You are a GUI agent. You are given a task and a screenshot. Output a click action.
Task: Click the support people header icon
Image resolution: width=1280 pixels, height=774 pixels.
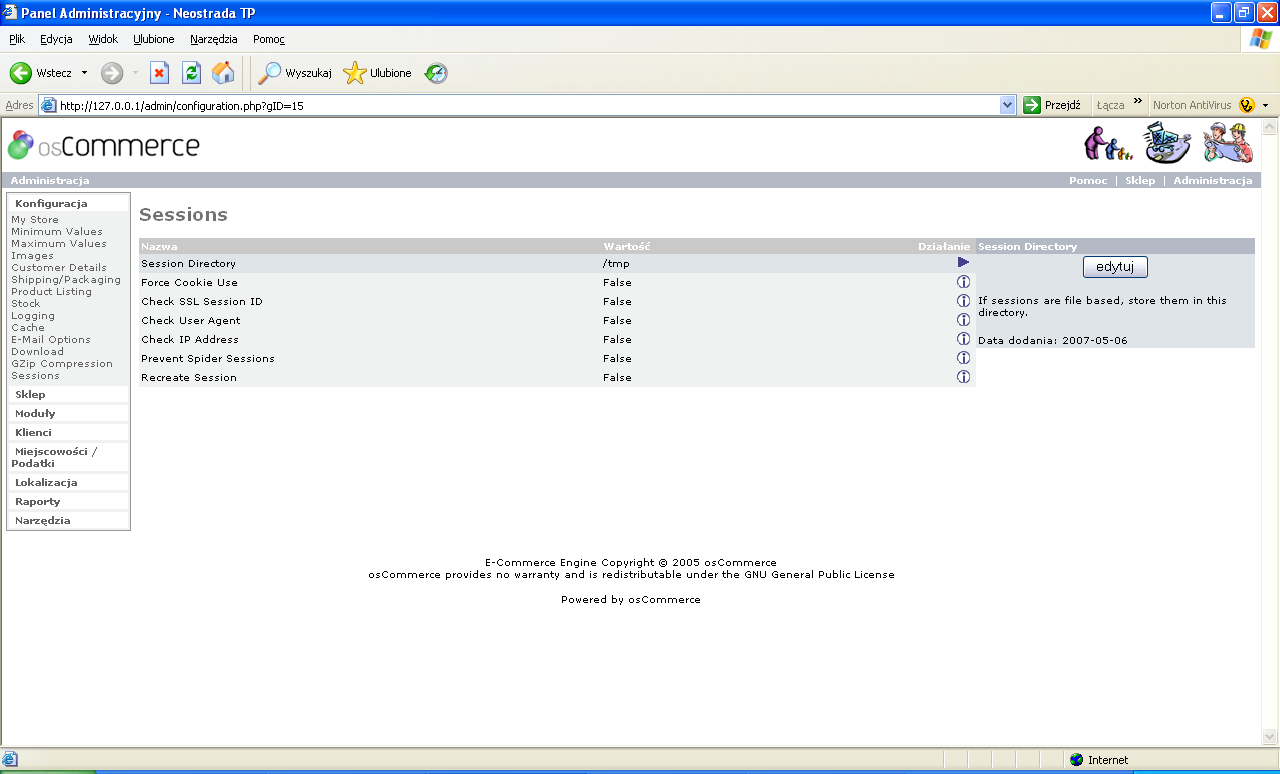pos(1108,143)
